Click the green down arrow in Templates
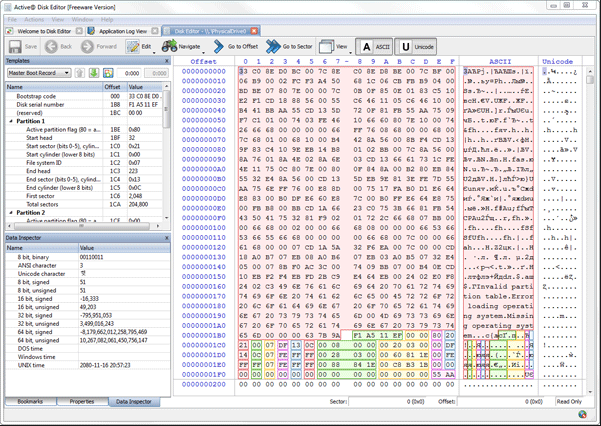Screen dimensions: 601x426 (x=94, y=73)
